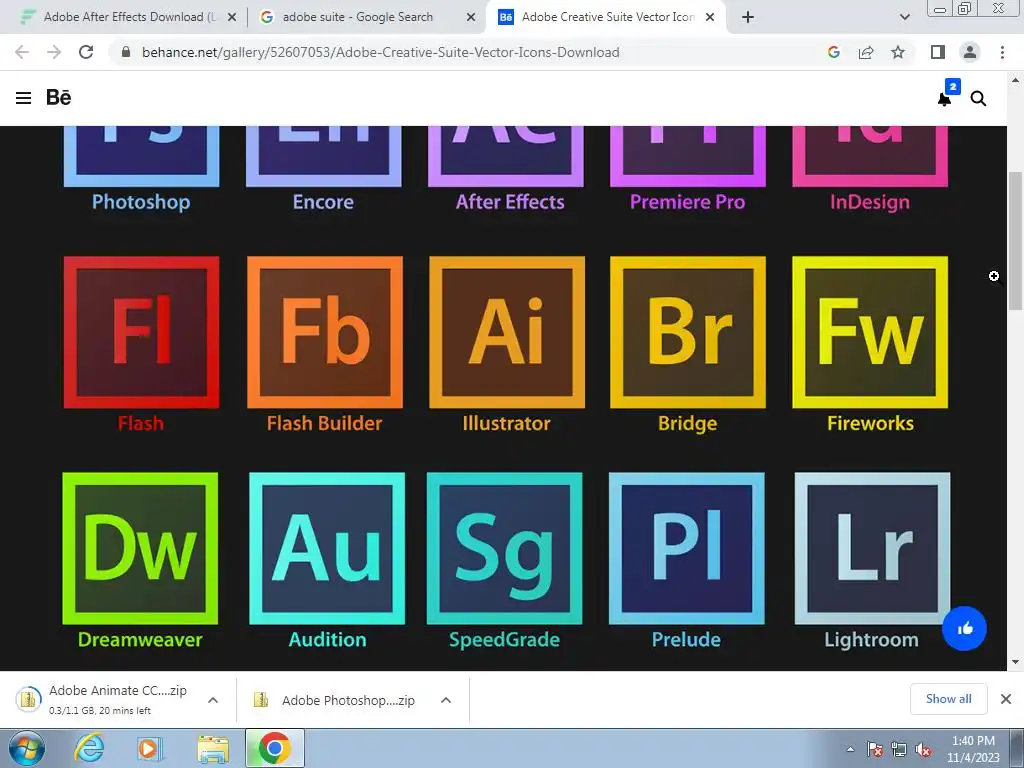Screen dimensions: 1024x768
Task: Click the Chrome back arrow
Action: tap(22, 52)
